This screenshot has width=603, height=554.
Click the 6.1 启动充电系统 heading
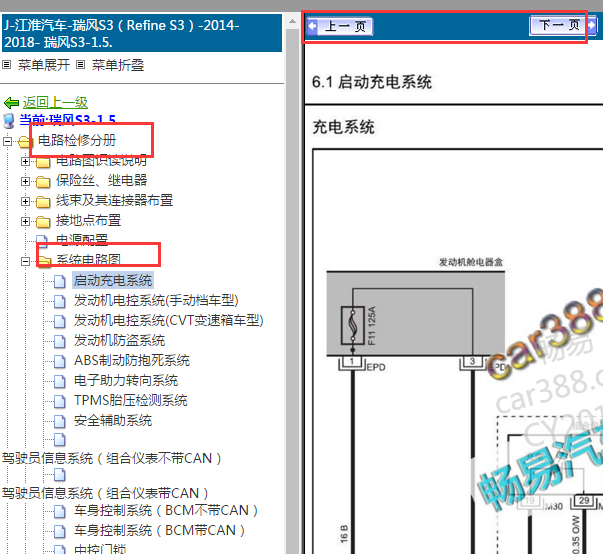[x=371, y=82]
